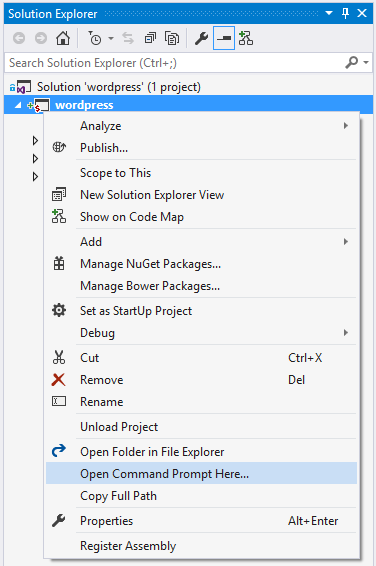Close the Solution Explorer panel
The width and height of the screenshot is (376, 566).
[x=362, y=13]
